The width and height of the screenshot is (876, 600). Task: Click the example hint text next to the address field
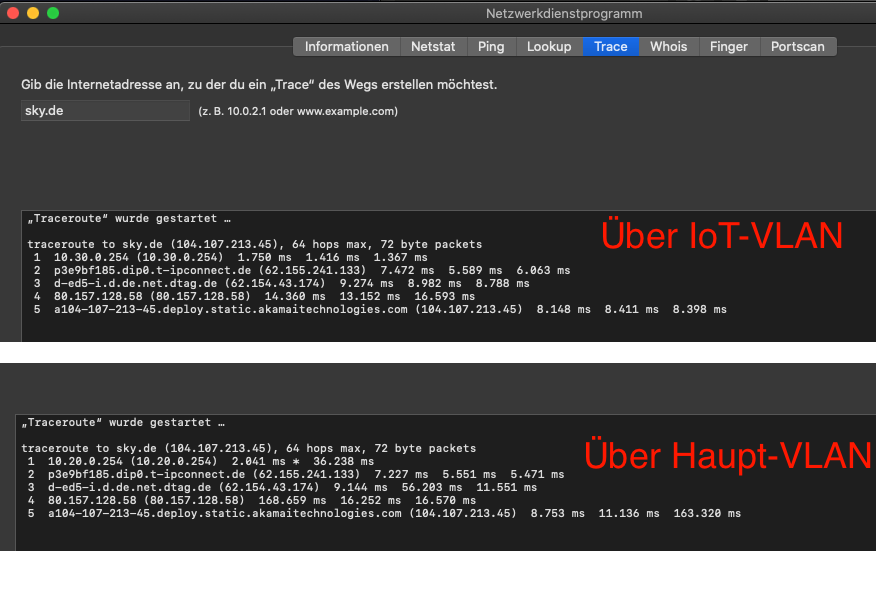point(298,111)
